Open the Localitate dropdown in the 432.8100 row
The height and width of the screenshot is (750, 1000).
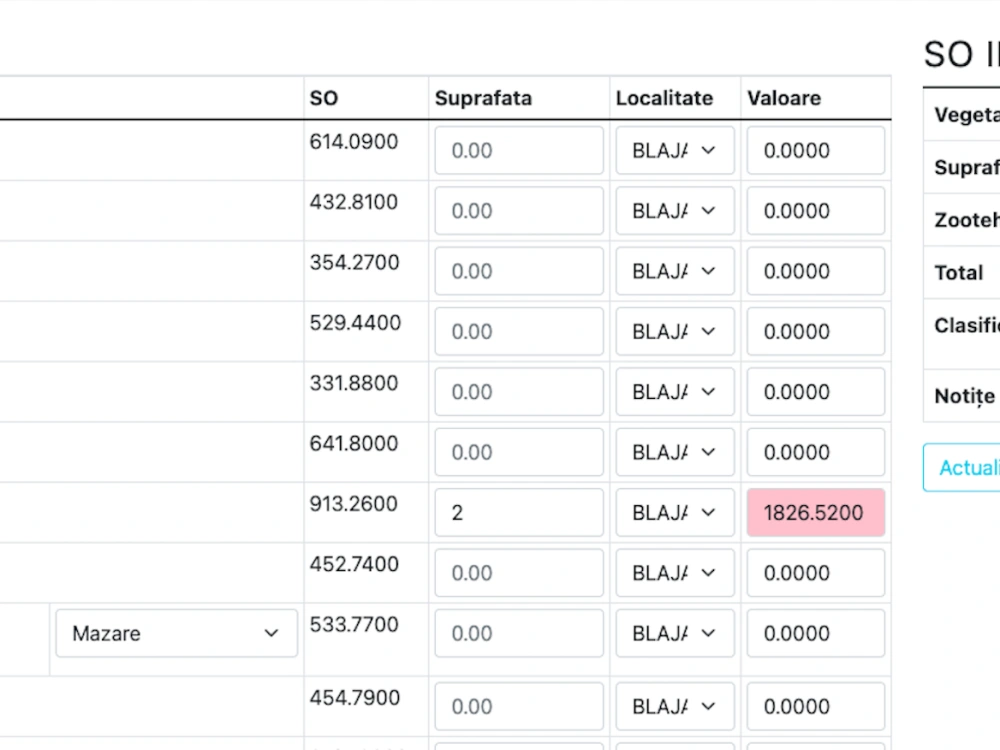click(675, 211)
